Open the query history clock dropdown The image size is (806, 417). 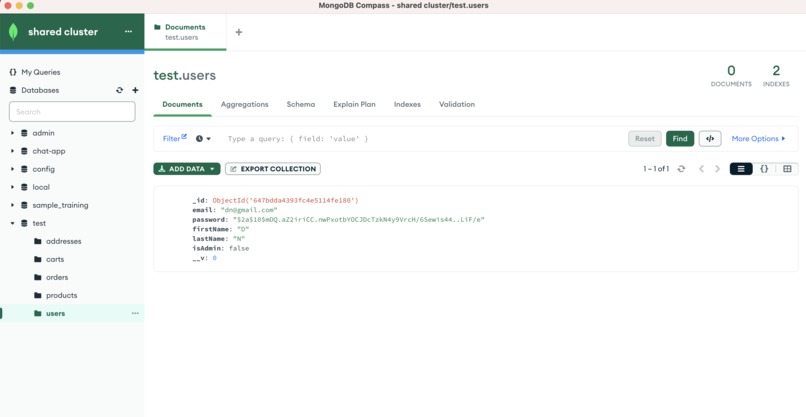(x=203, y=139)
